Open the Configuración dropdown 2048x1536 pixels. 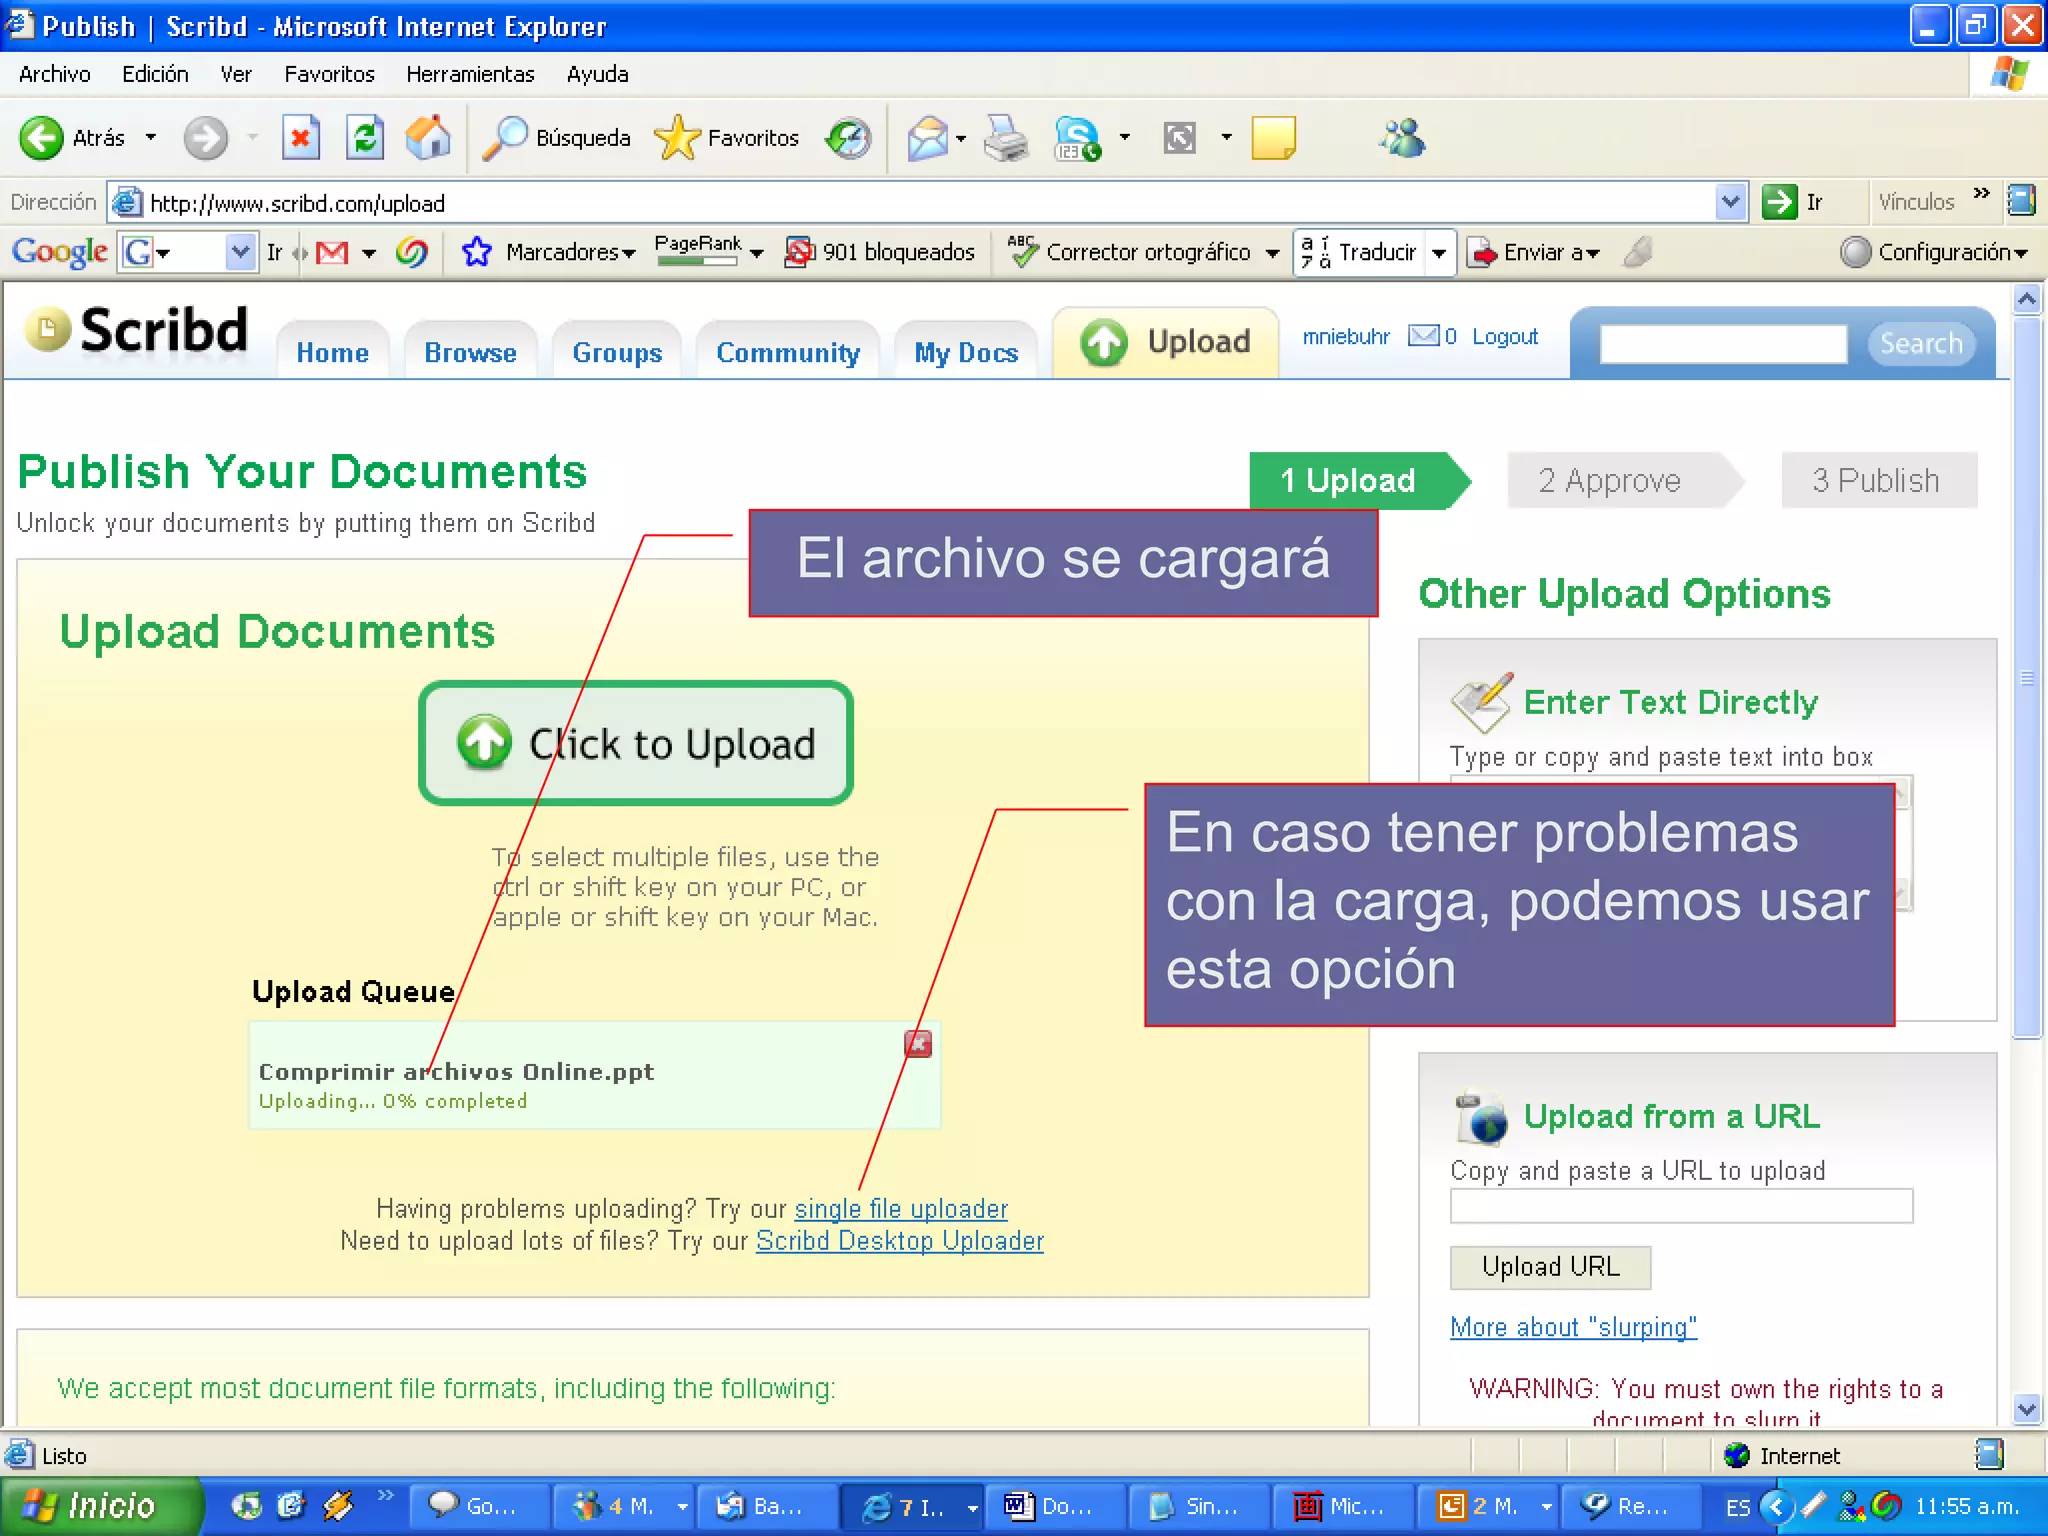1934,252
